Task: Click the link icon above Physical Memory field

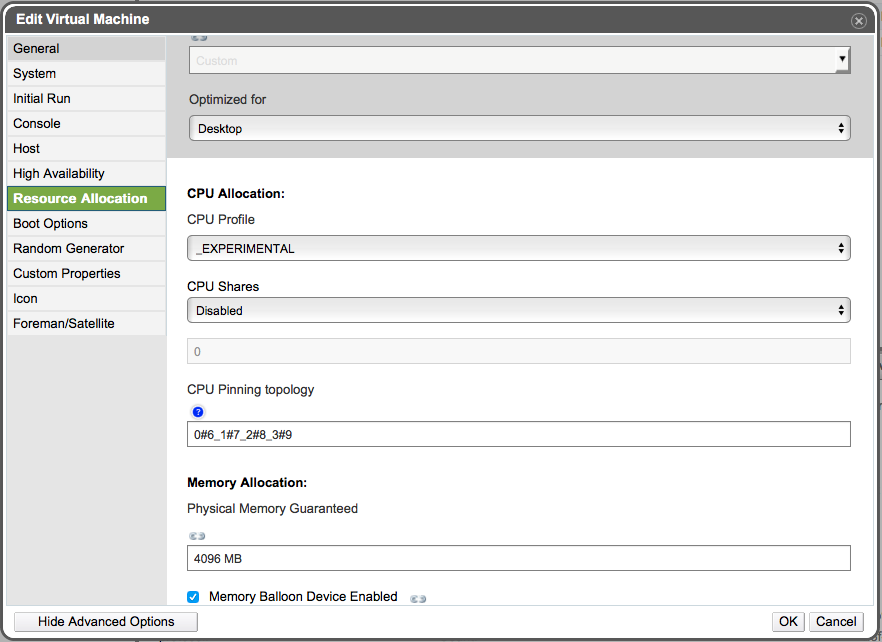Action: (x=197, y=536)
